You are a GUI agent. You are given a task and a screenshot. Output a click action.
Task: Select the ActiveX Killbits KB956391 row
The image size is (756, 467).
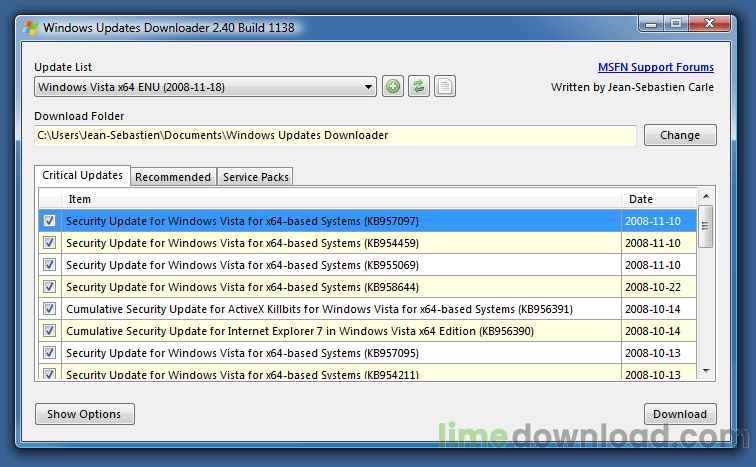(x=367, y=309)
